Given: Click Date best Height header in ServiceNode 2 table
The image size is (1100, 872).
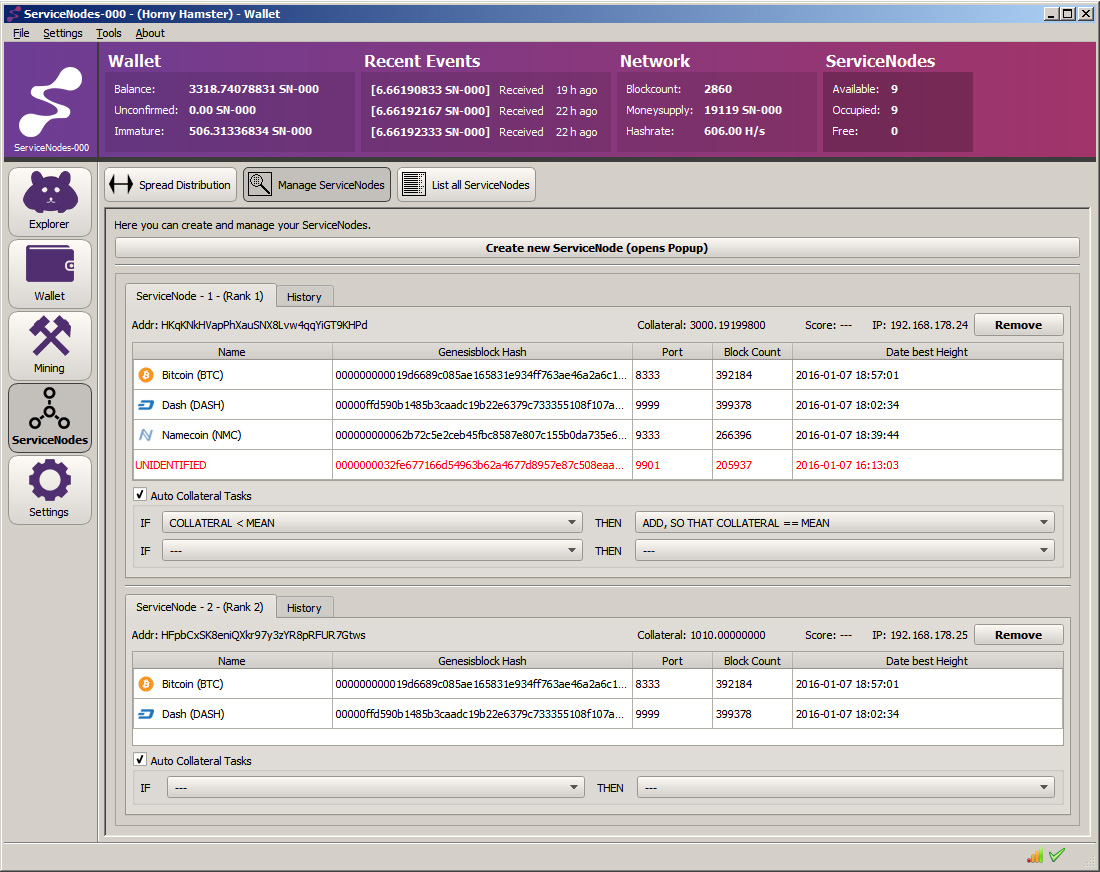Looking at the screenshot, I should click(x=927, y=661).
